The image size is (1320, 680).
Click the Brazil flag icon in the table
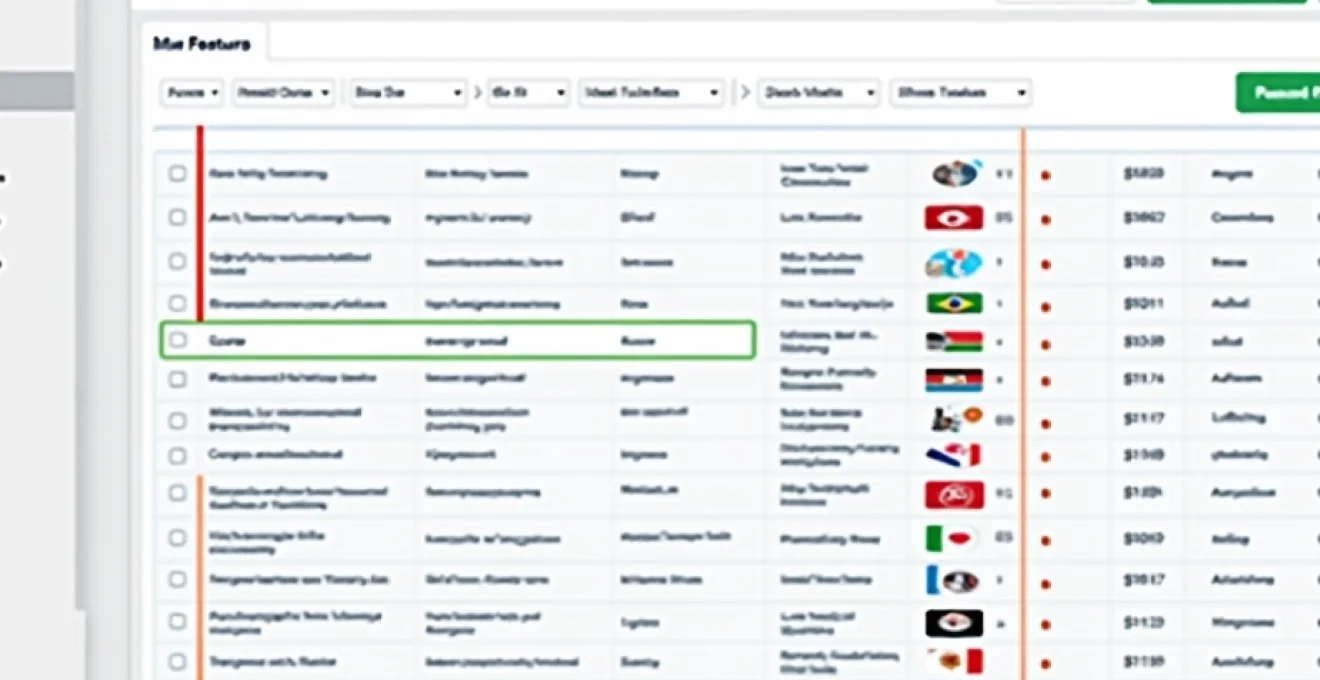click(x=953, y=303)
